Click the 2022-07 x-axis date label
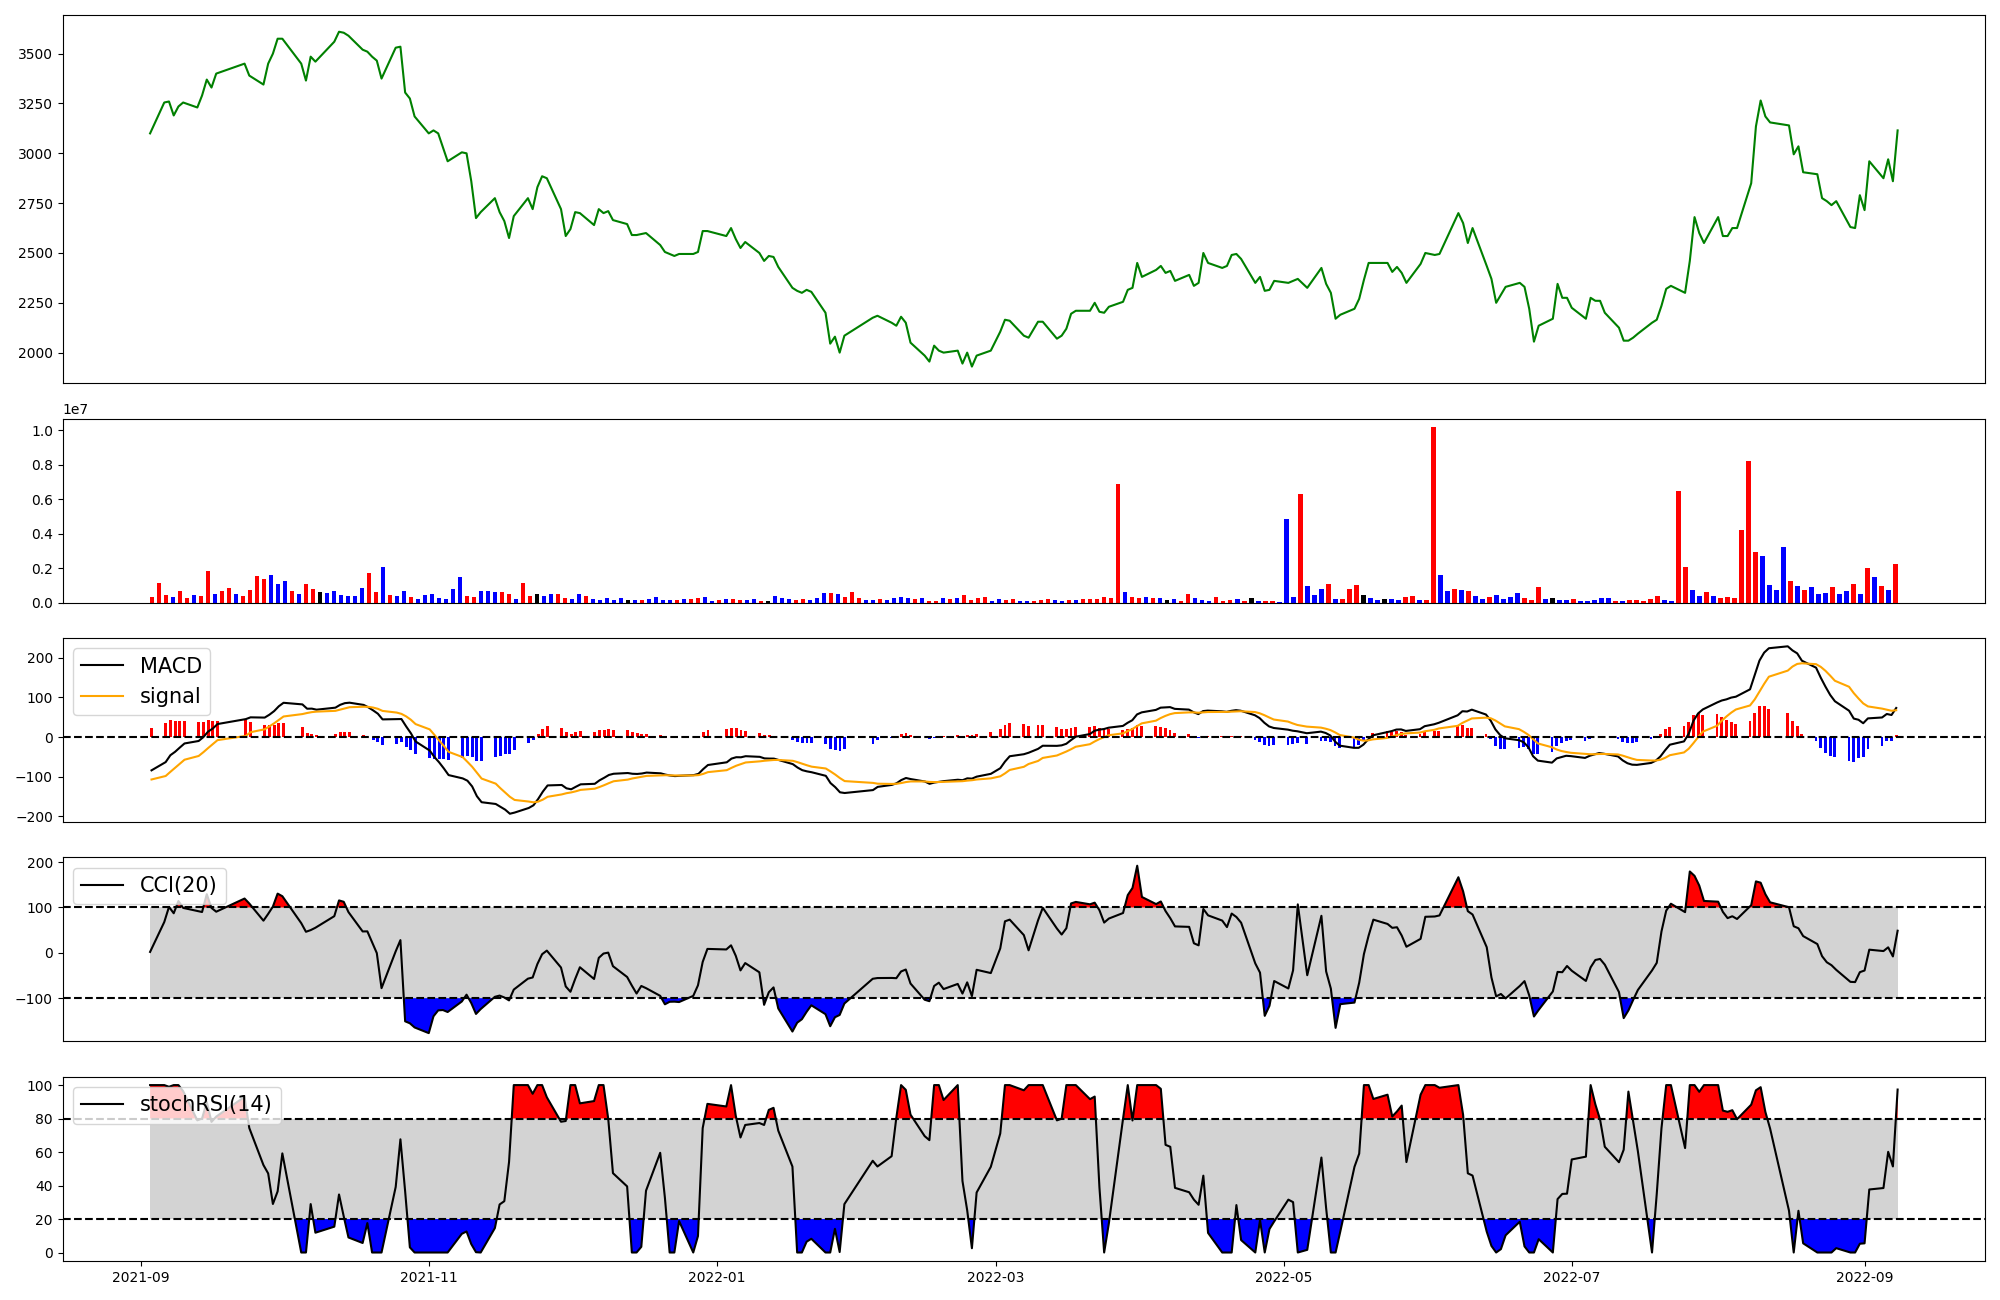 coord(1572,1277)
